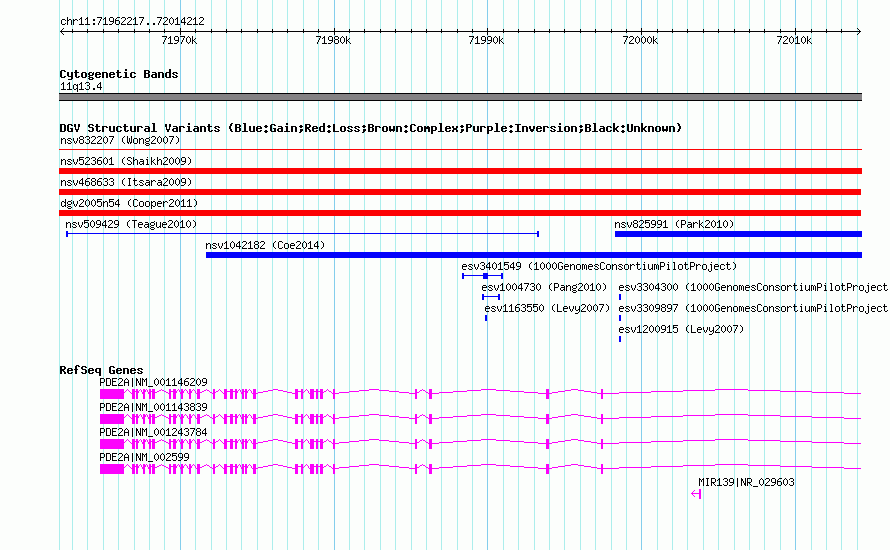Screen dimensions: 890x550
Task: Select the MIR139 magenta arrow glyph
Action: pyautogui.click(x=696, y=494)
